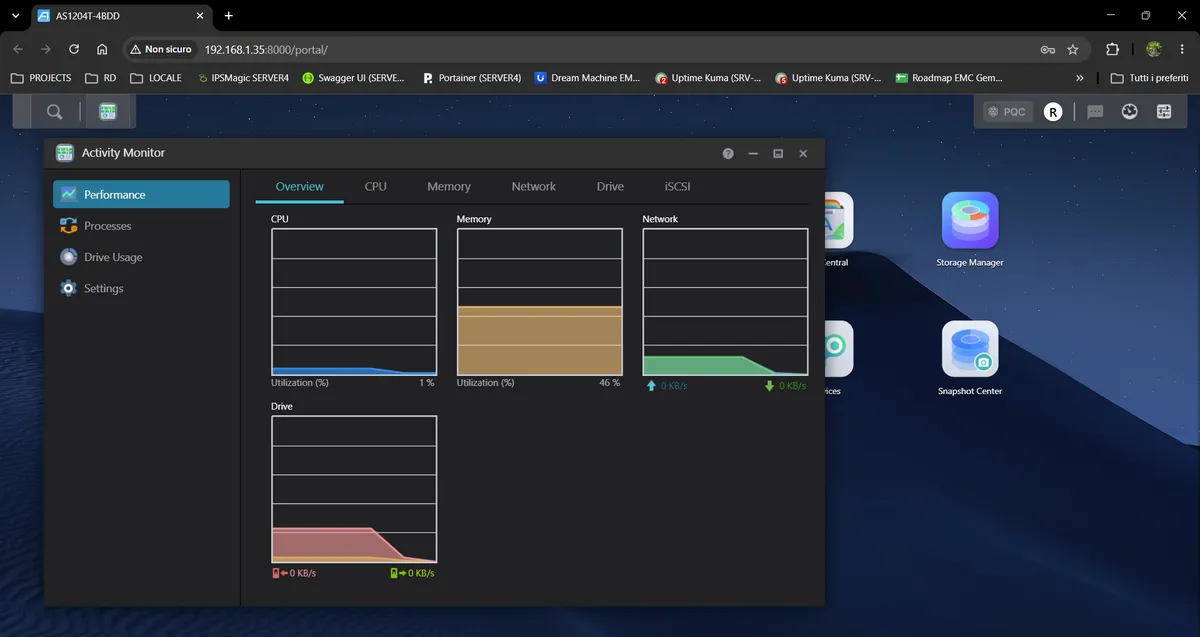Click the ADM messages speech bubble icon
This screenshot has width=1200, height=637.
point(1095,112)
